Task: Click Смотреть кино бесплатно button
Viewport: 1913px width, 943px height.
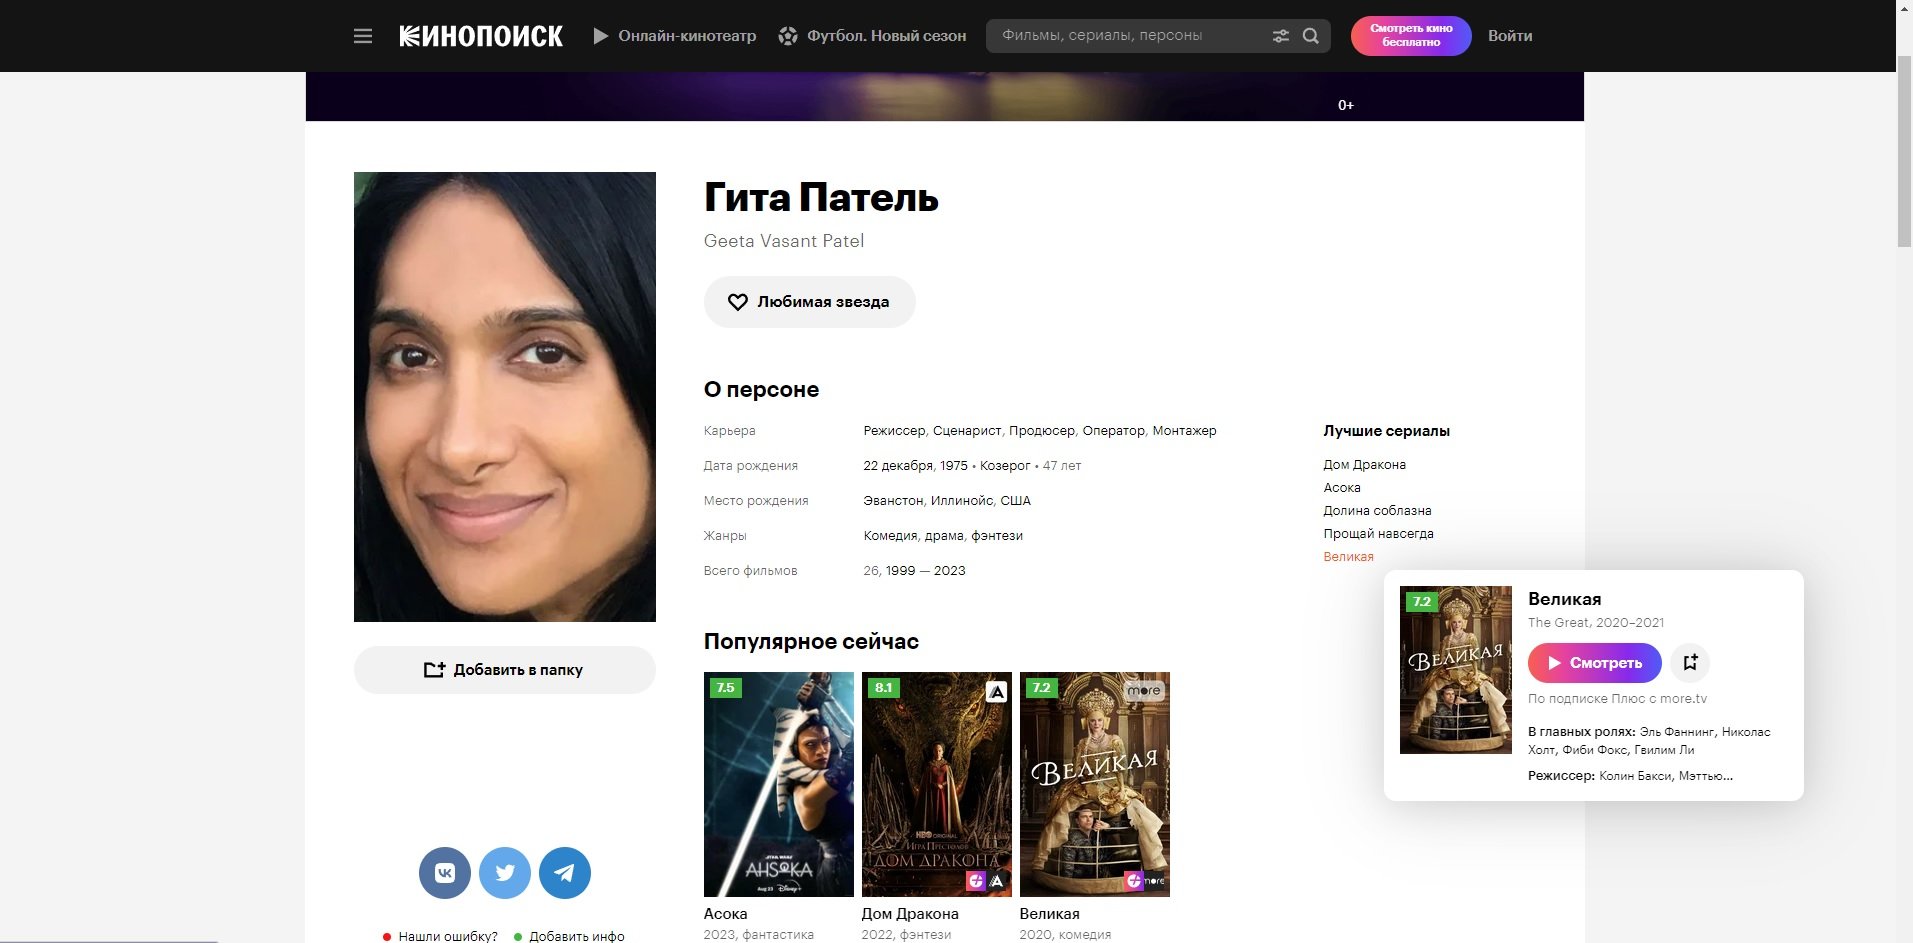Action: (1410, 36)
